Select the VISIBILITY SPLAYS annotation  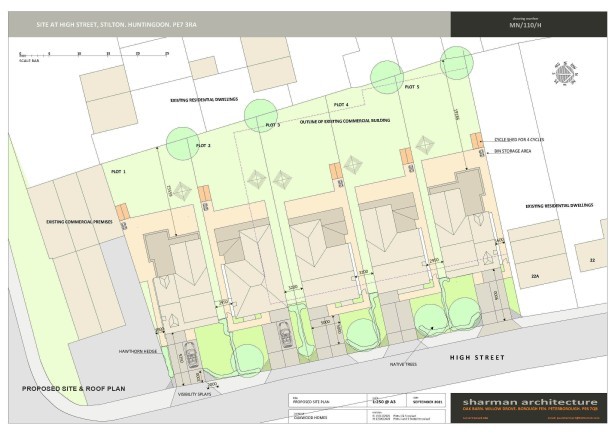[x=200, y=395]
